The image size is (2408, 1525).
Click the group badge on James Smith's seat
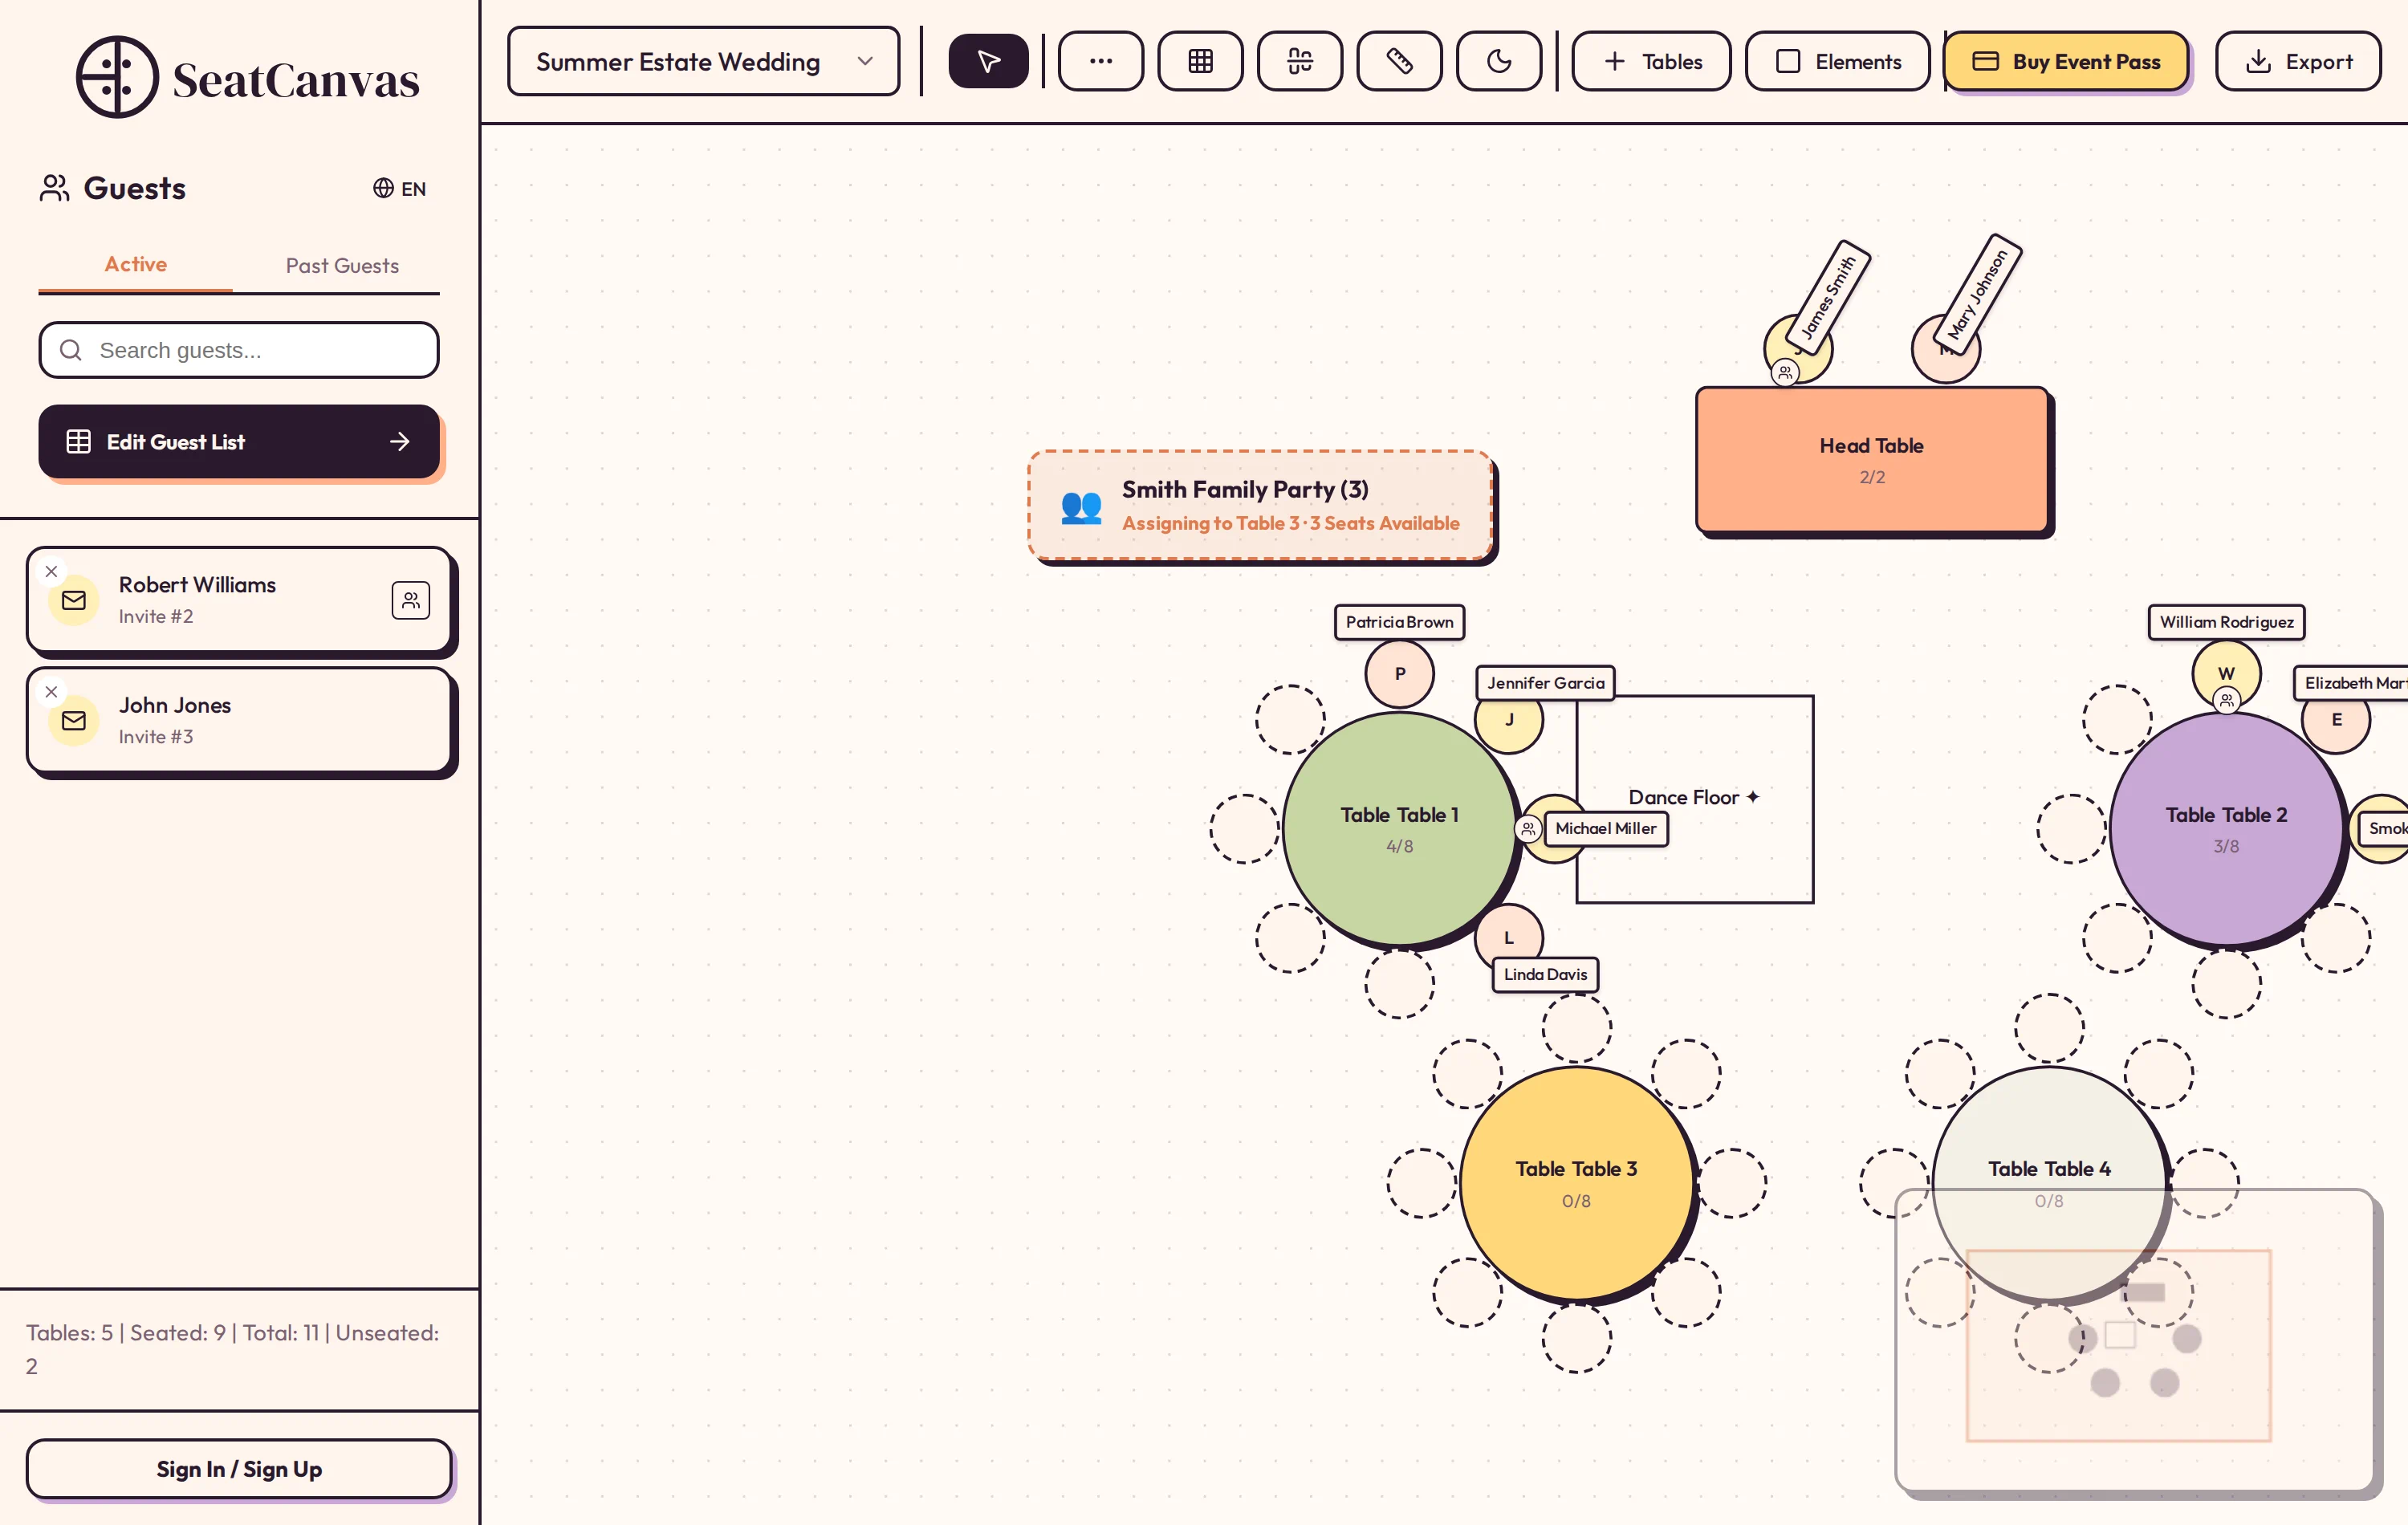pyautogui.click(x=1785, y=373)
